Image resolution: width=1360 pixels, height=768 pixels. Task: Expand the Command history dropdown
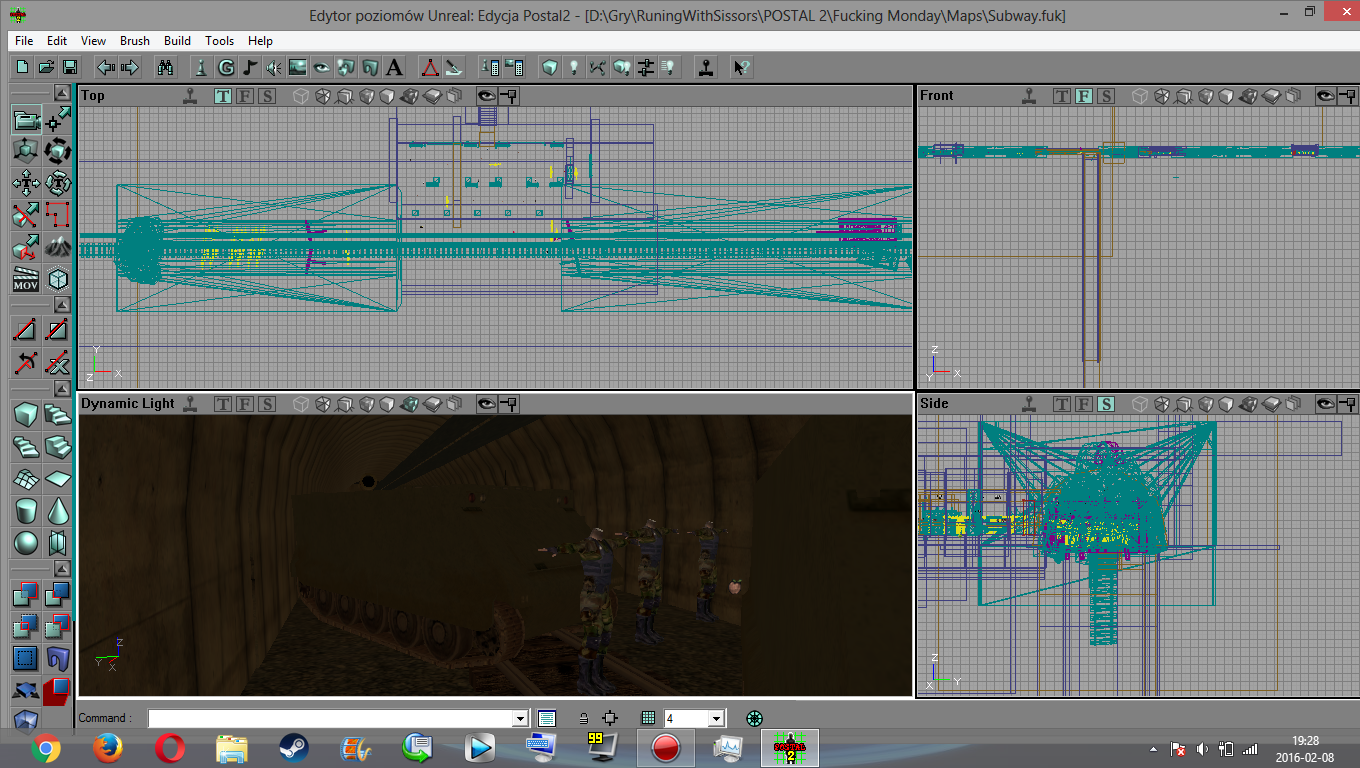[519, 718]
